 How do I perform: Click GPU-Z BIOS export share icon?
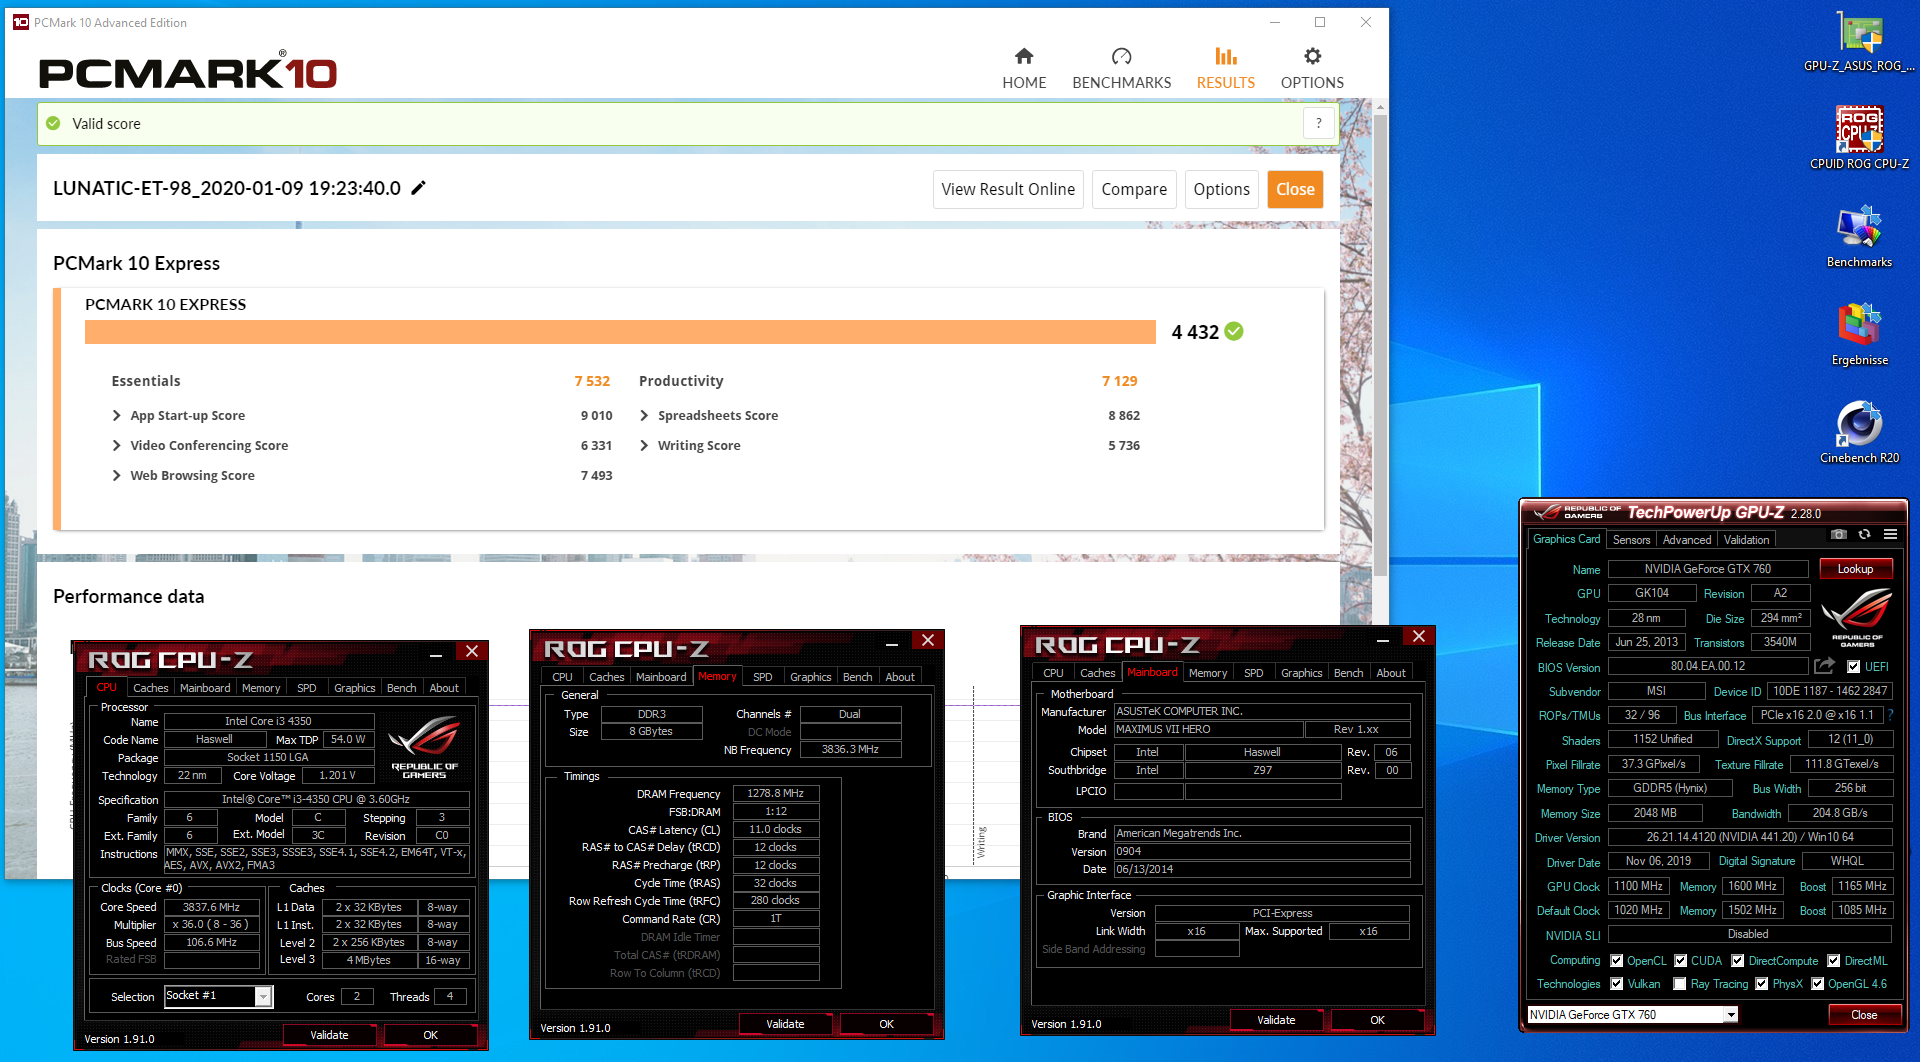point(1824,666)
